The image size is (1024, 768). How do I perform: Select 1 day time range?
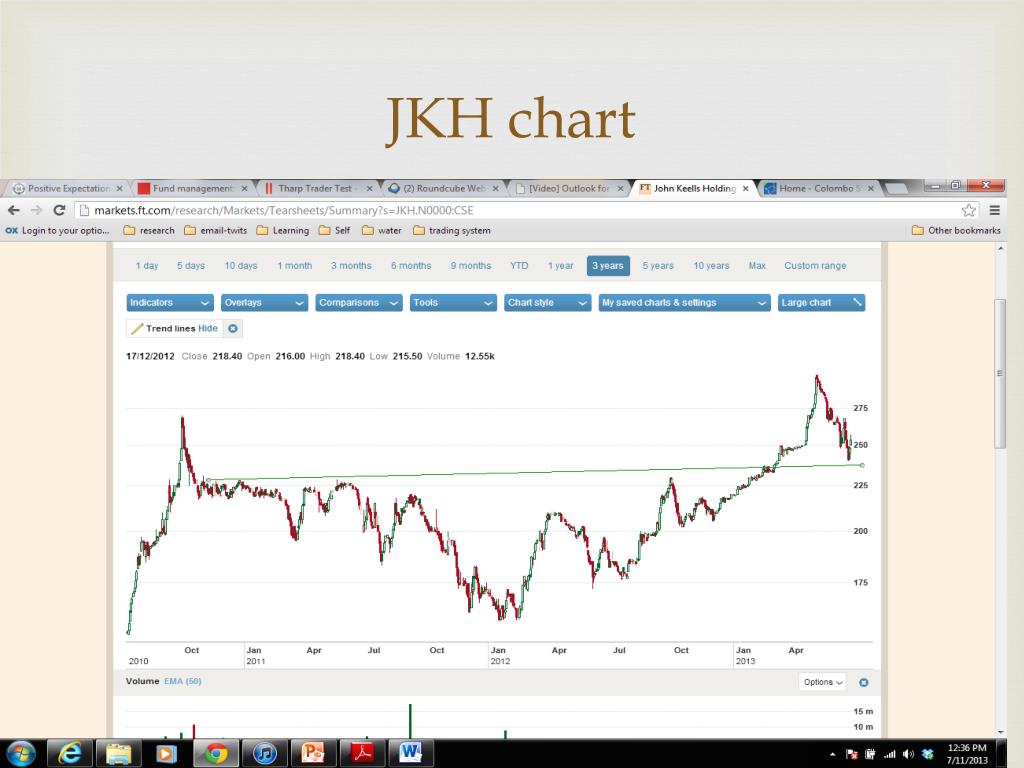click(147, 266)
